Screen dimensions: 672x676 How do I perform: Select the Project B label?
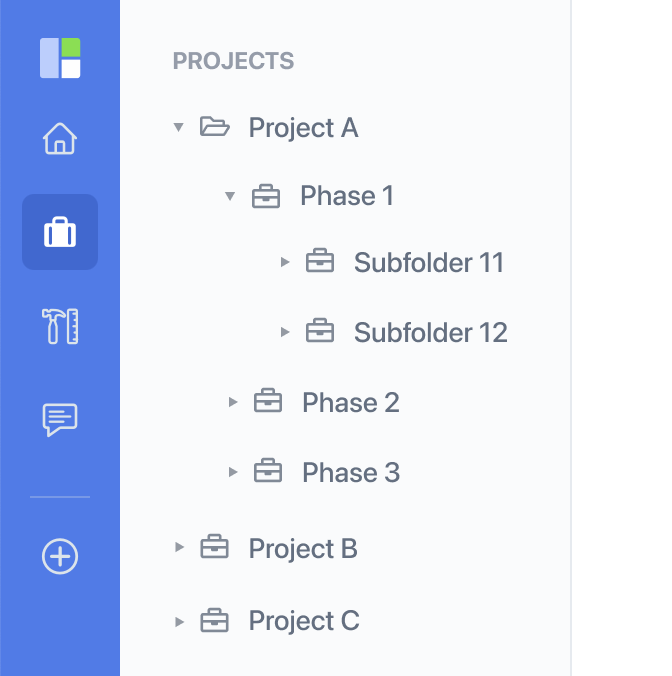(303, 548)
